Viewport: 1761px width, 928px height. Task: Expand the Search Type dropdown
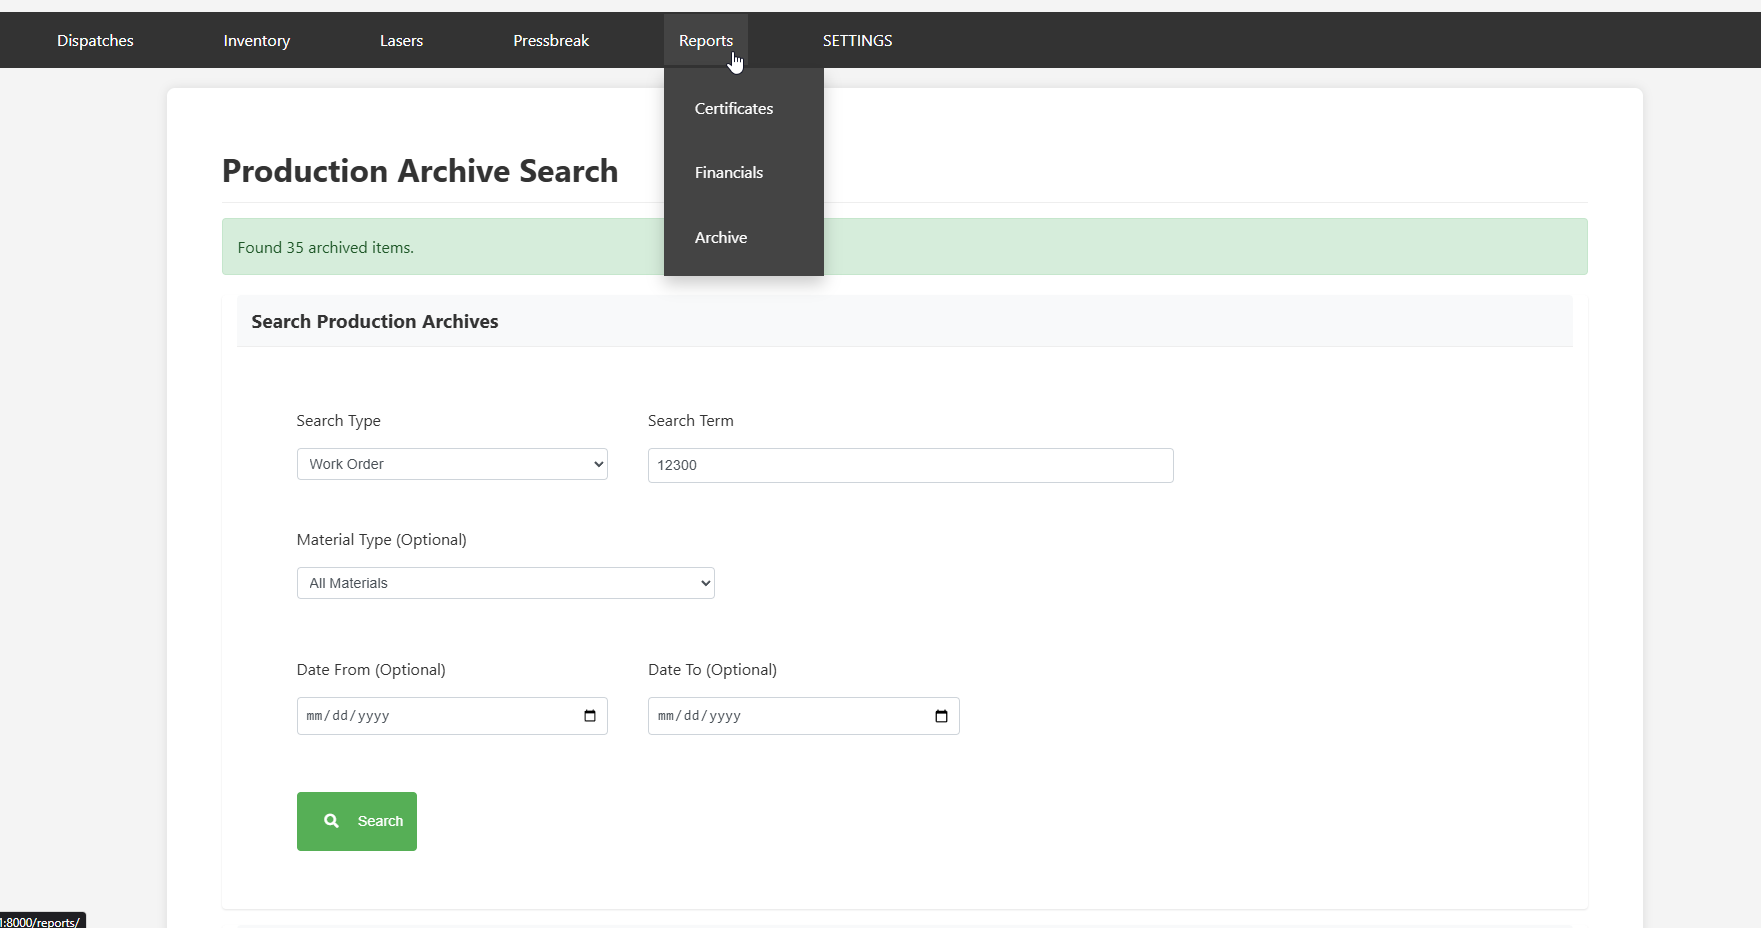pyautogui.click(x=452, y=464)
